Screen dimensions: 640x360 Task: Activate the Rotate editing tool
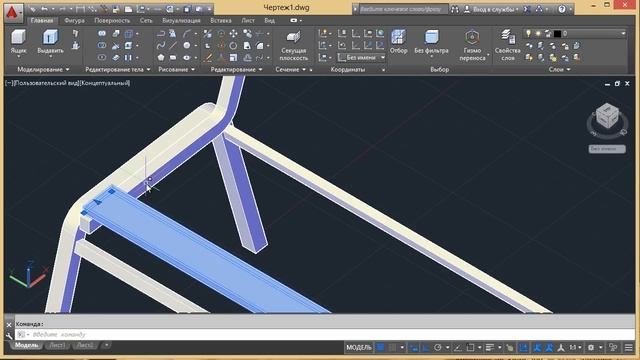(233, 46)
